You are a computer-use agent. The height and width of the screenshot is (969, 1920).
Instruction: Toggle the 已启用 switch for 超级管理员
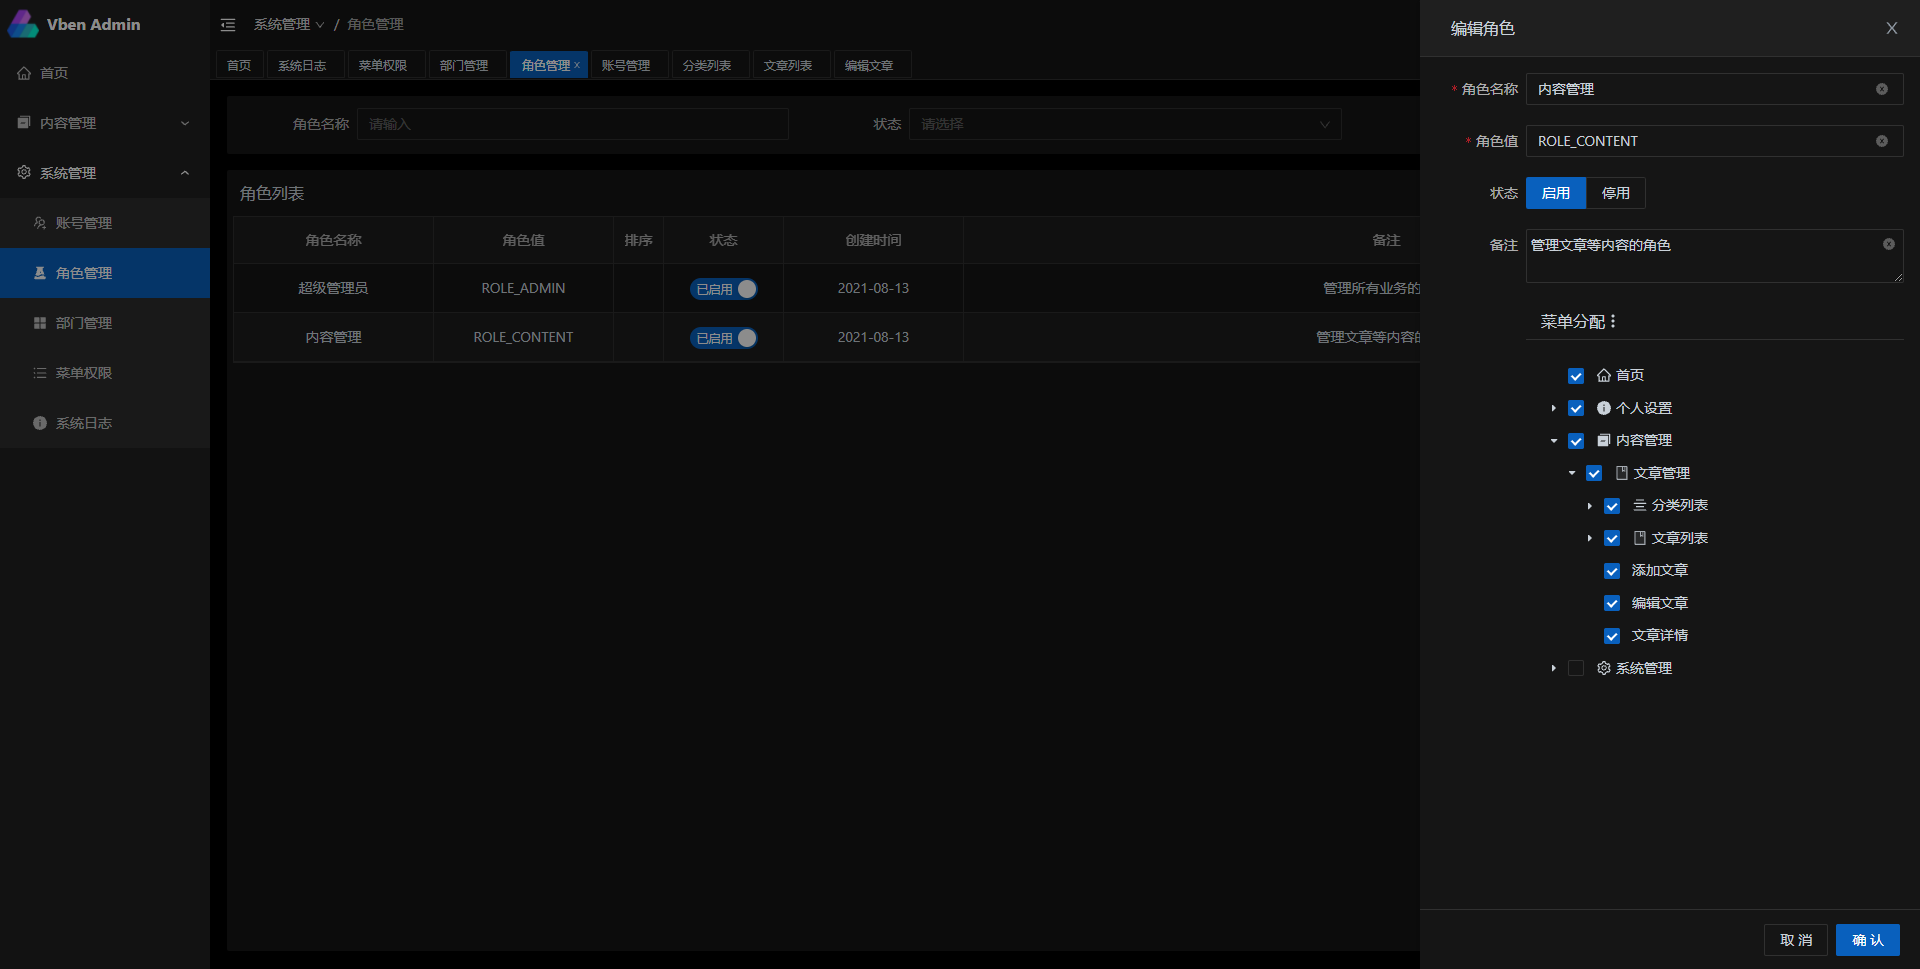[724, 289]
